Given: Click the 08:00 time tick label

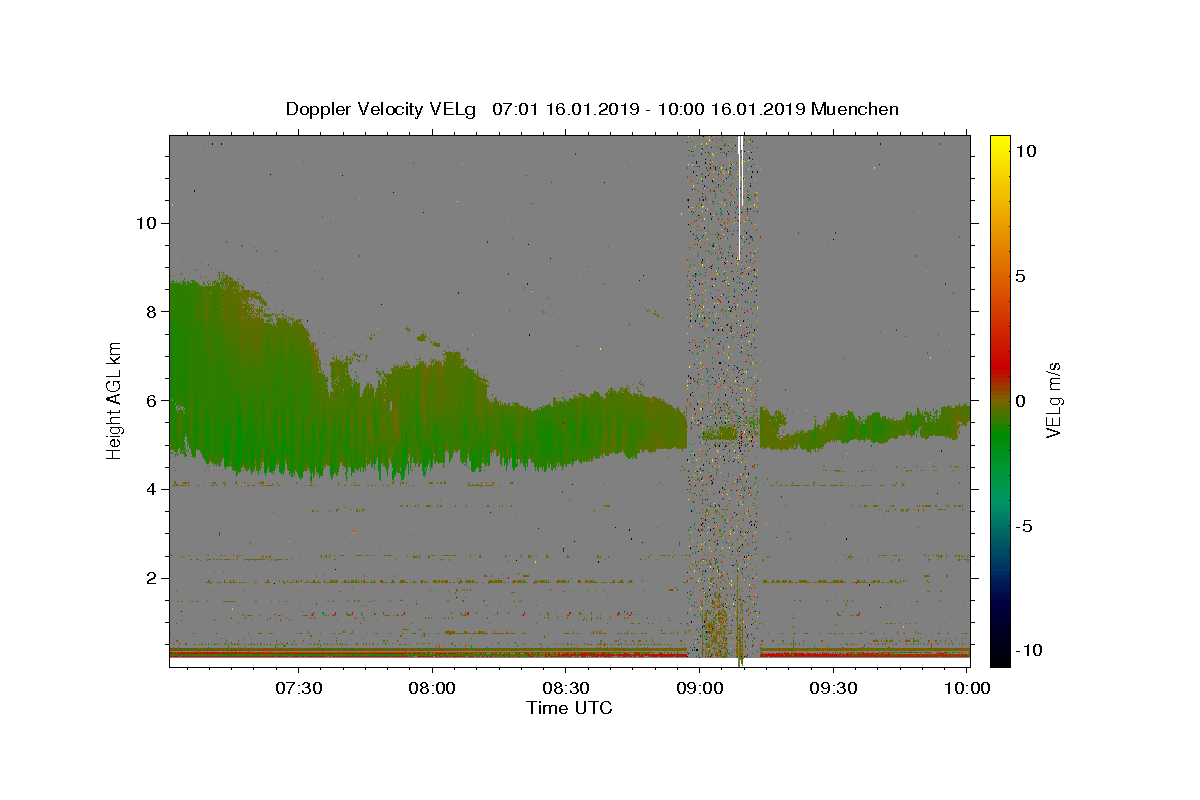Looking at the screenshot, I should click(x=433, y=688).
